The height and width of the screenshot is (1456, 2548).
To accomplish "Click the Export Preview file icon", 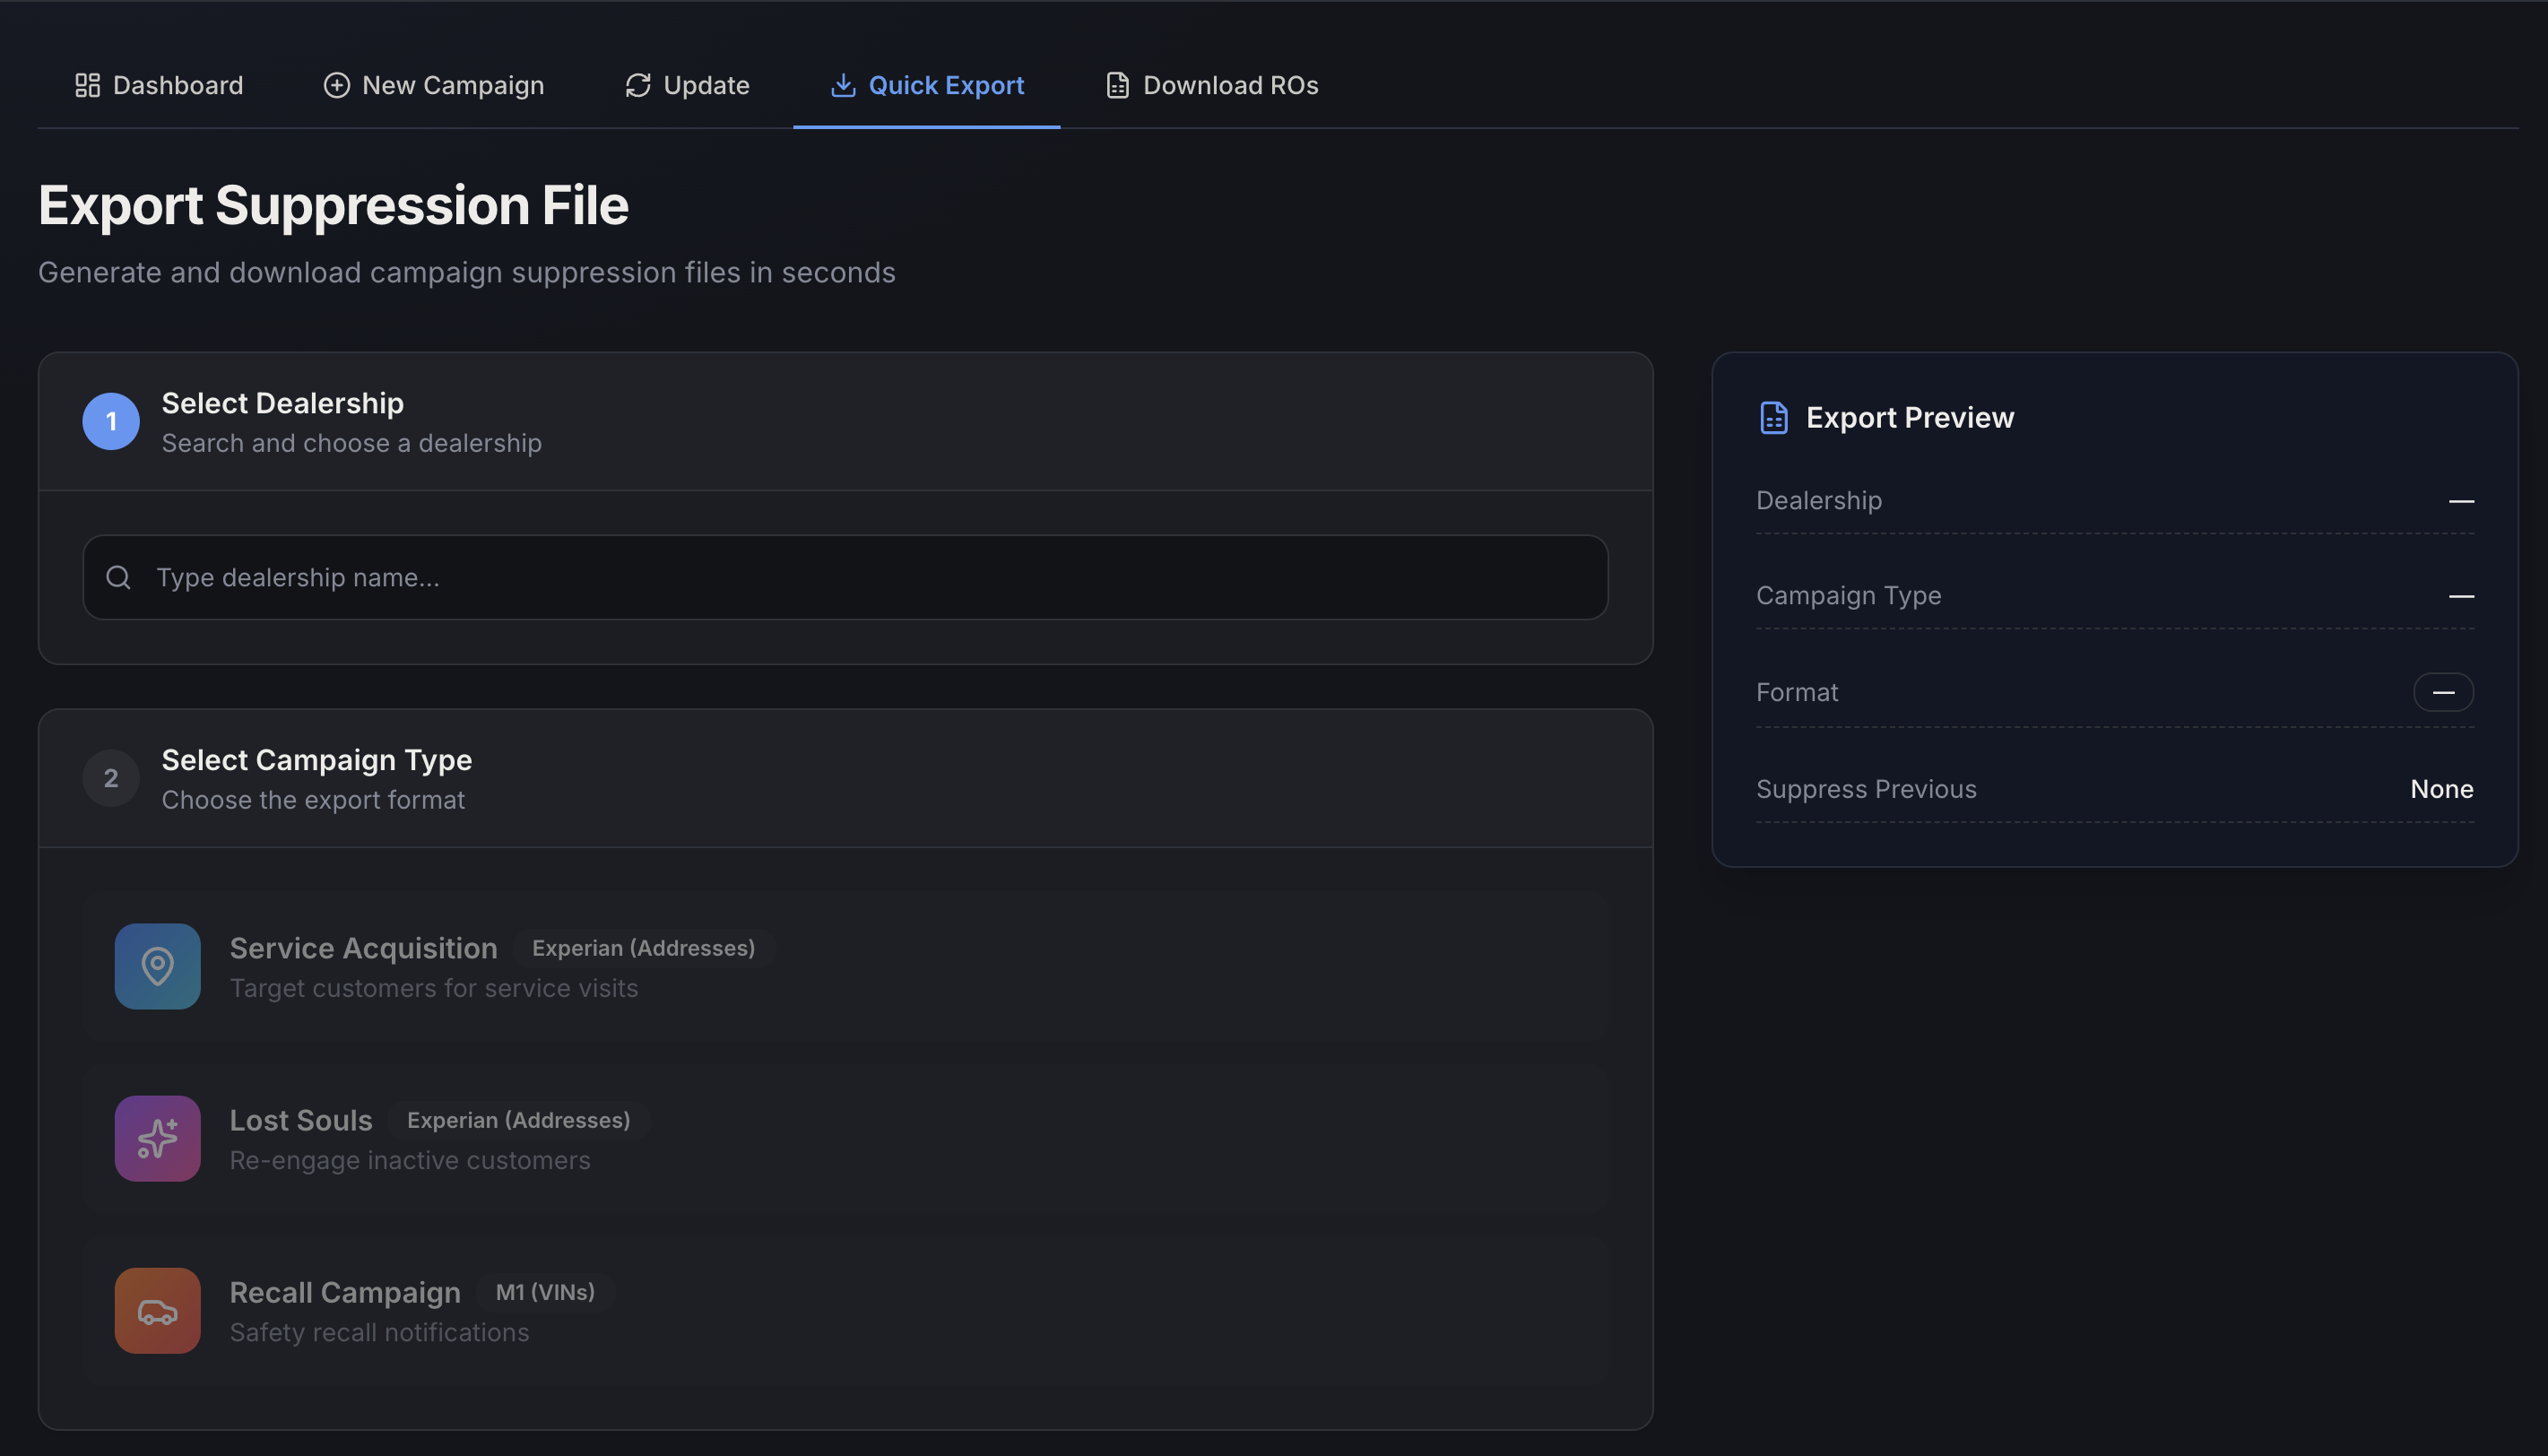I will pos(1773,418).
